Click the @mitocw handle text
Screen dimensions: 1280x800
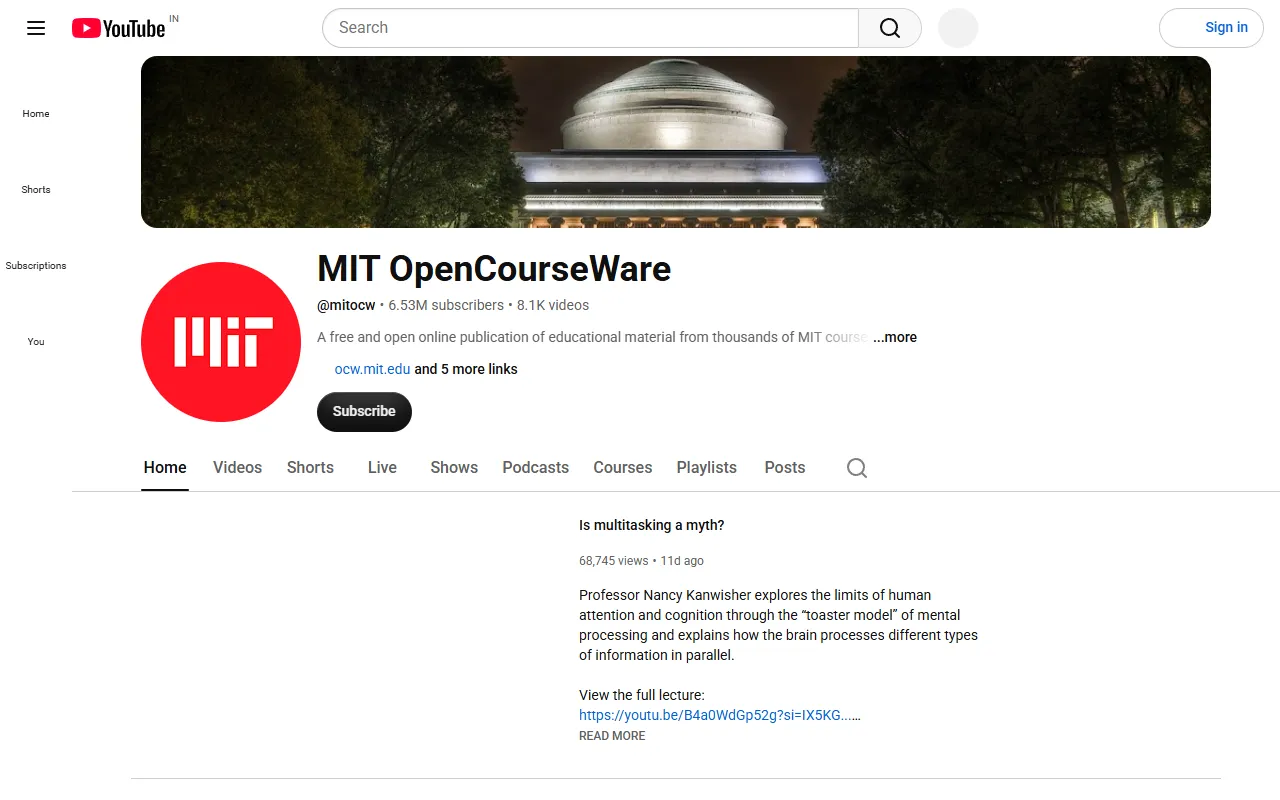point(346,305)
